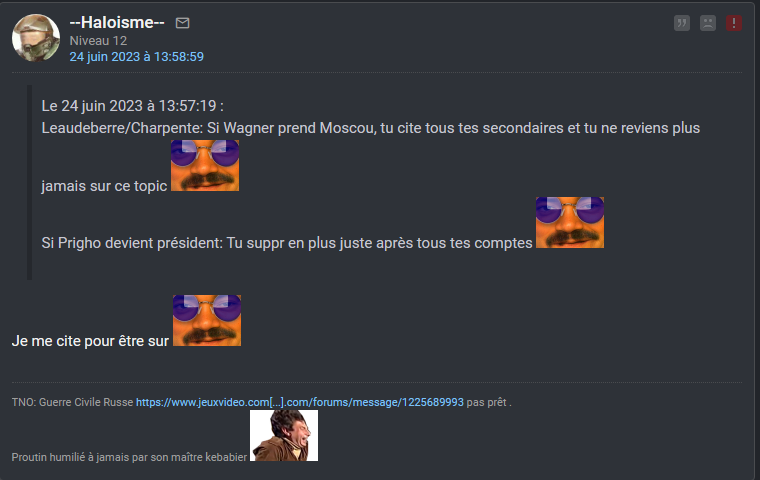Open the post permalink dated 24 juin 2023 13:58:59
The image size is (760, 480).
137,57
